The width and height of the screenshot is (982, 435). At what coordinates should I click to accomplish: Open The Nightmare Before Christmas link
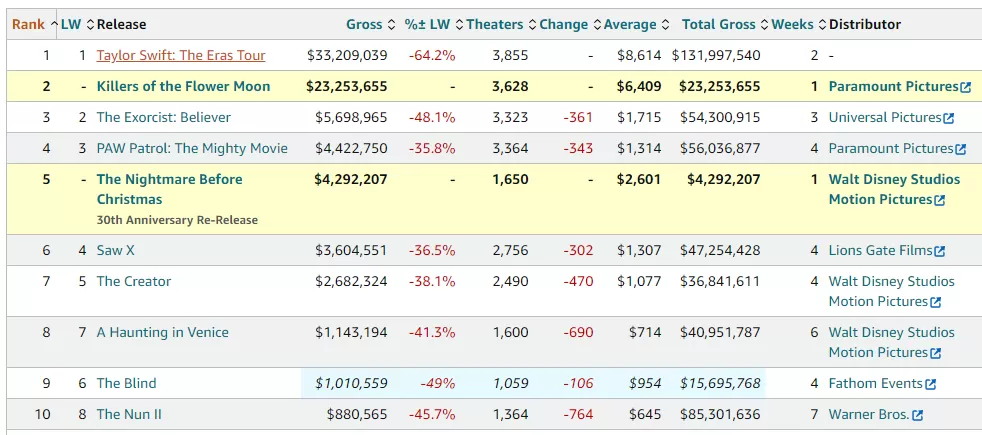169,190
